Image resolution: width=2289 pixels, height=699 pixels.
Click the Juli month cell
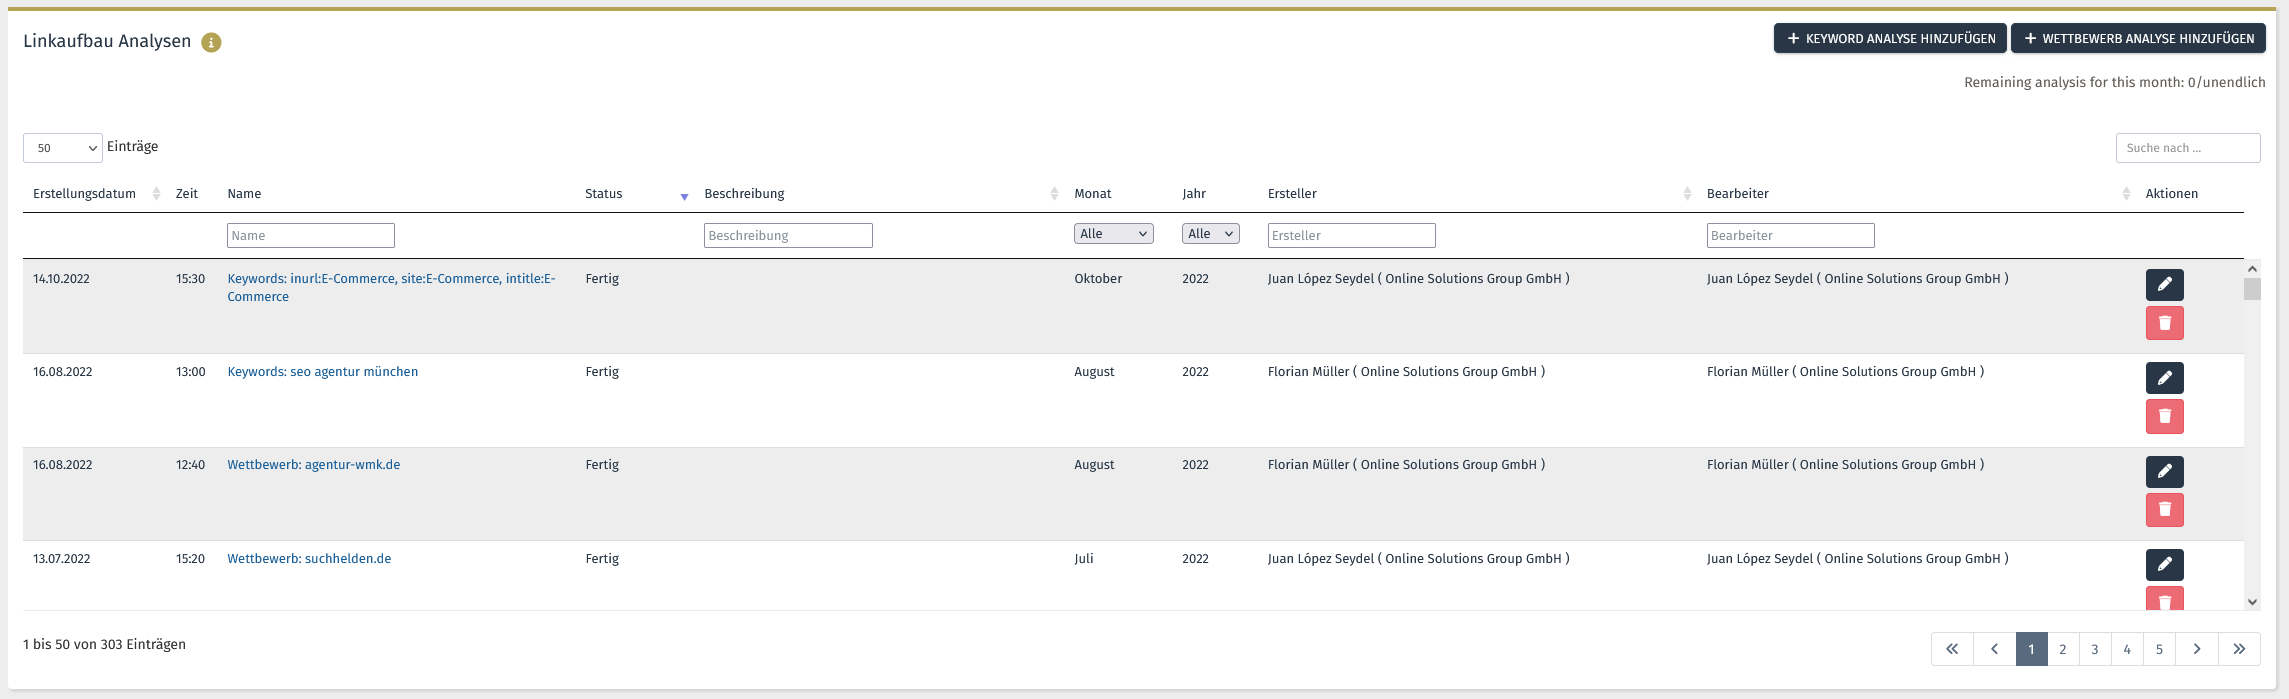pyautogui.click(x=1084, y=559)
